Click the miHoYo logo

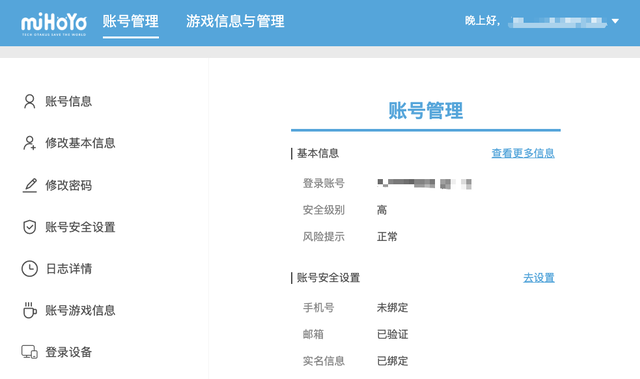54,24
